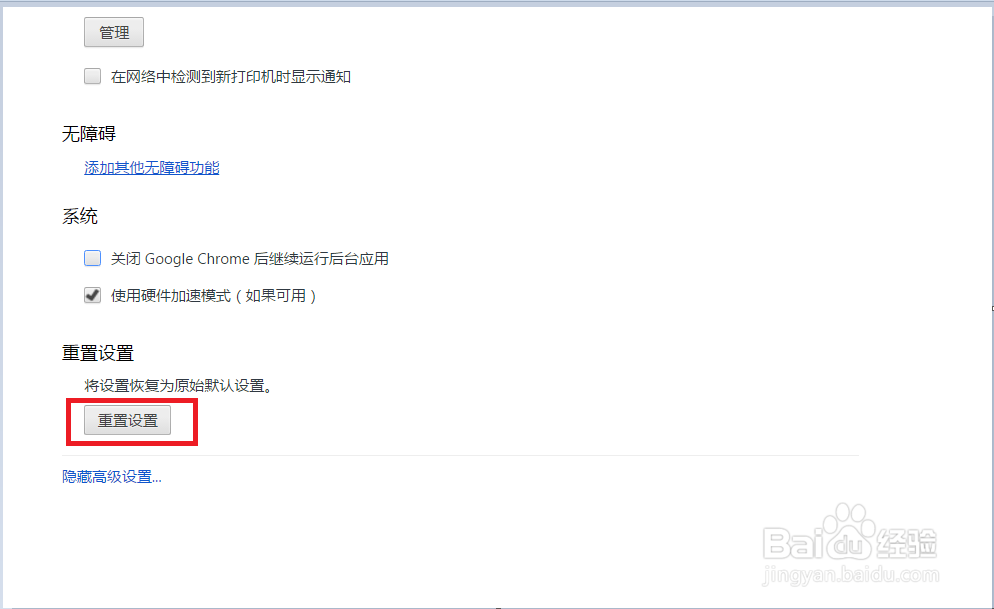Click the jingyan.baidu.com watermark text
Screen dimensions: 994x609
coord(851,575)
